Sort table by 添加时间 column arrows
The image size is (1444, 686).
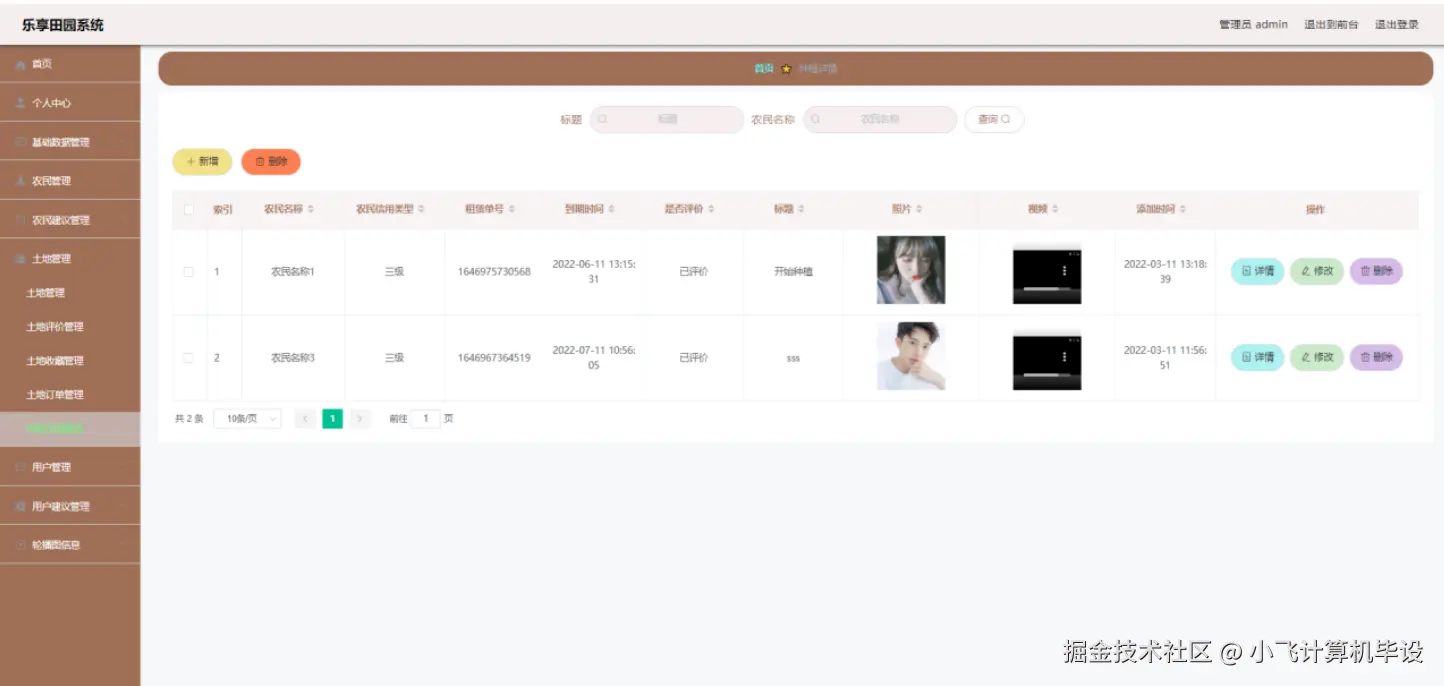(x=1183, y=209)
